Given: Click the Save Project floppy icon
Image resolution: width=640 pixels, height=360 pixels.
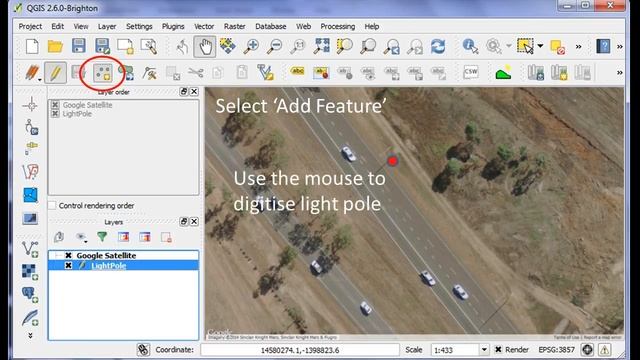Looking at the screenshot, I should pos(78,46).
